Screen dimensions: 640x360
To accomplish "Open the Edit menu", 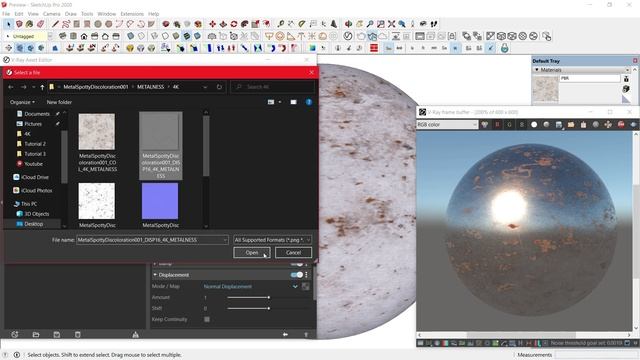I will click(x=19, y=14).
